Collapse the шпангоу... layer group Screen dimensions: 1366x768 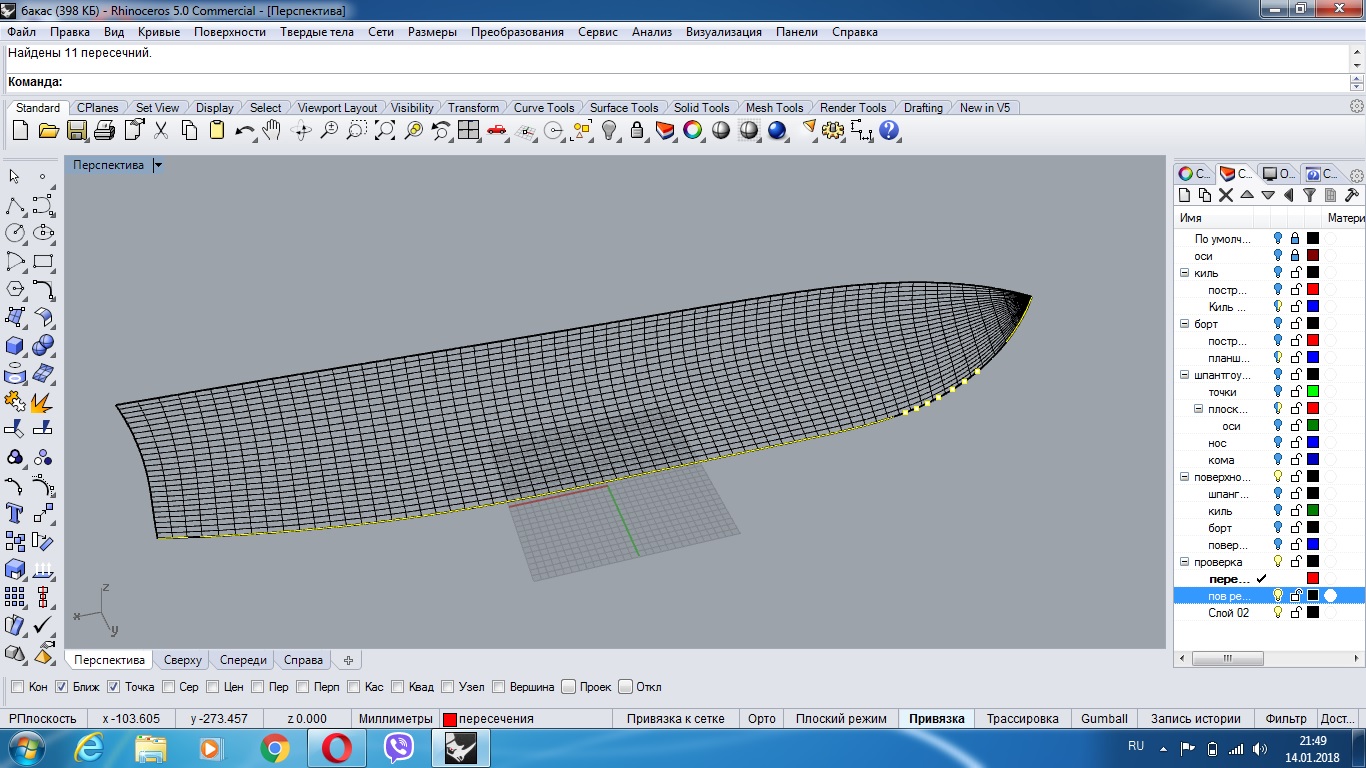click(x=1185, y=375)
